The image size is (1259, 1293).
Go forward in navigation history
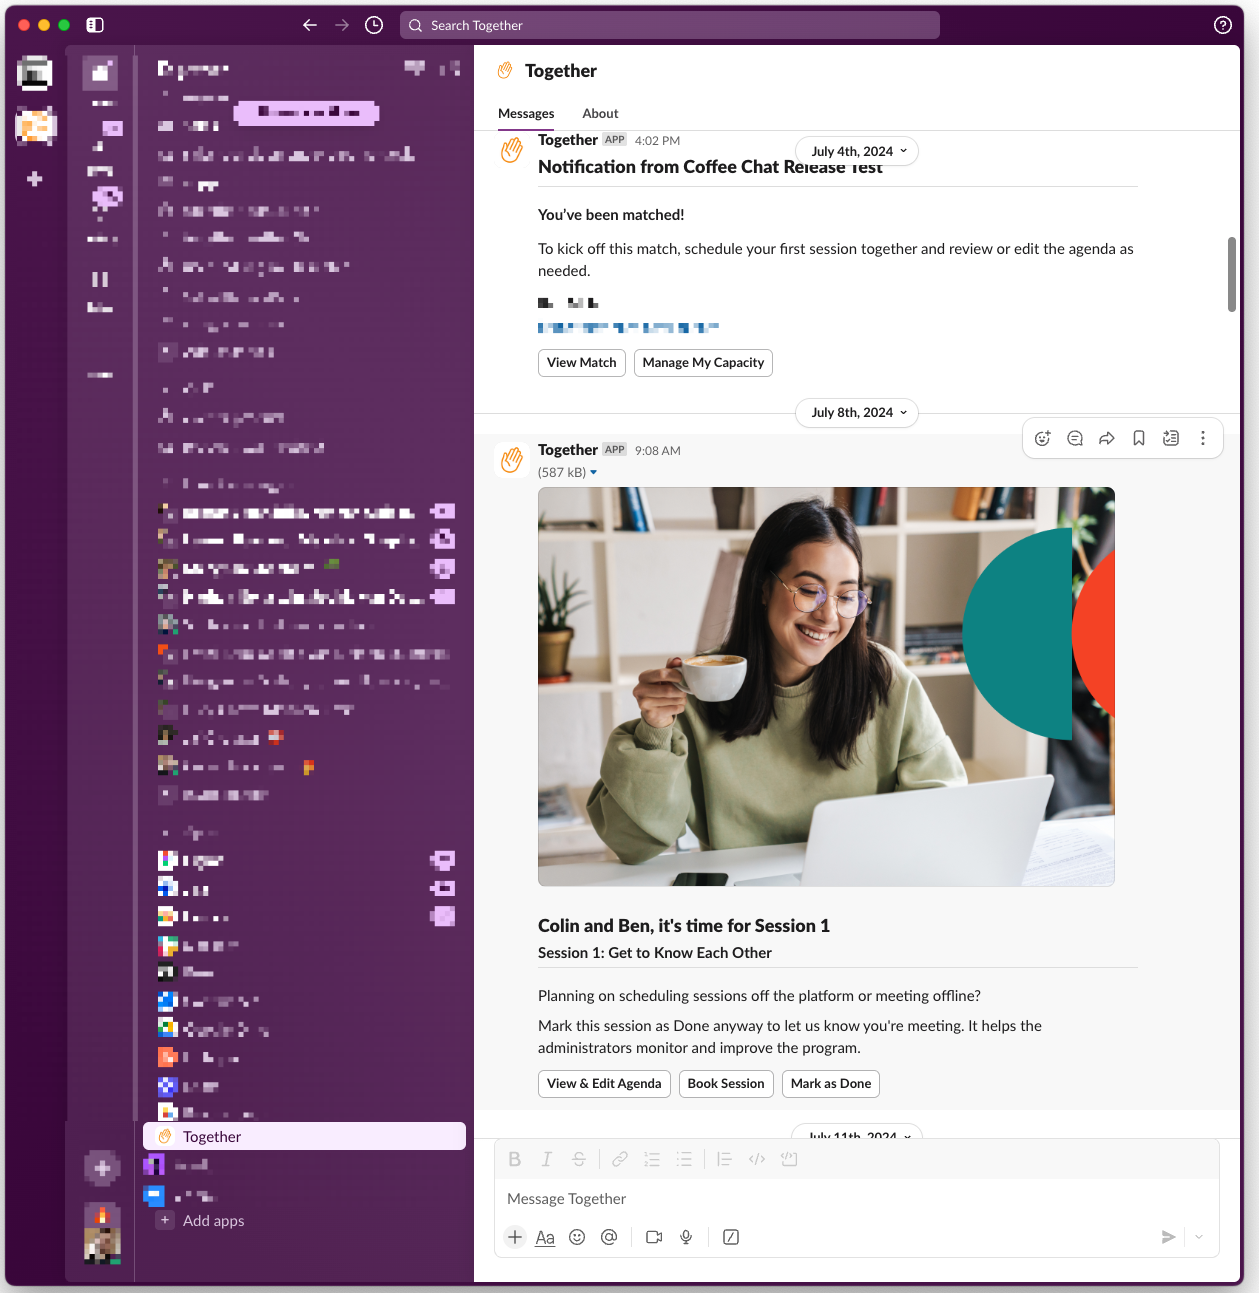click(x=342, y=25)
